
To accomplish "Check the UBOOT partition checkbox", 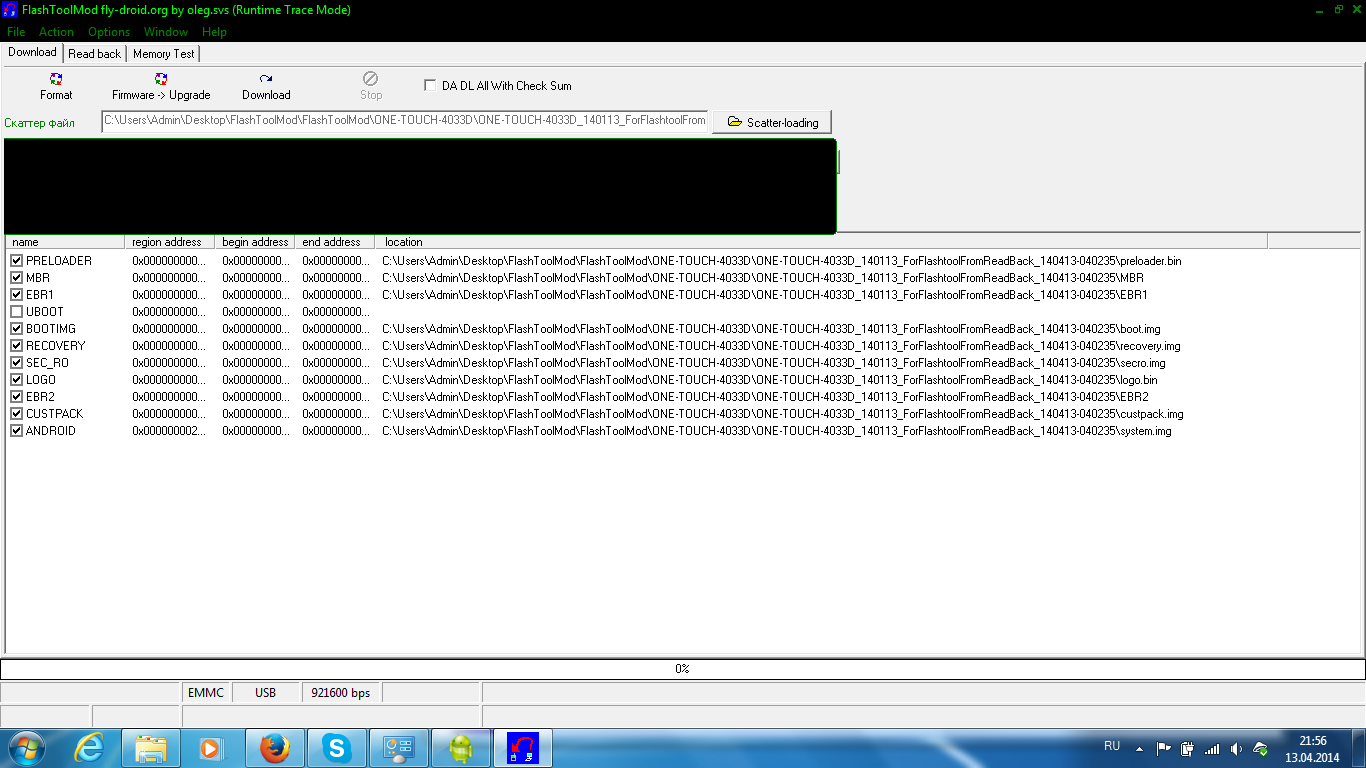I will 16,312.
